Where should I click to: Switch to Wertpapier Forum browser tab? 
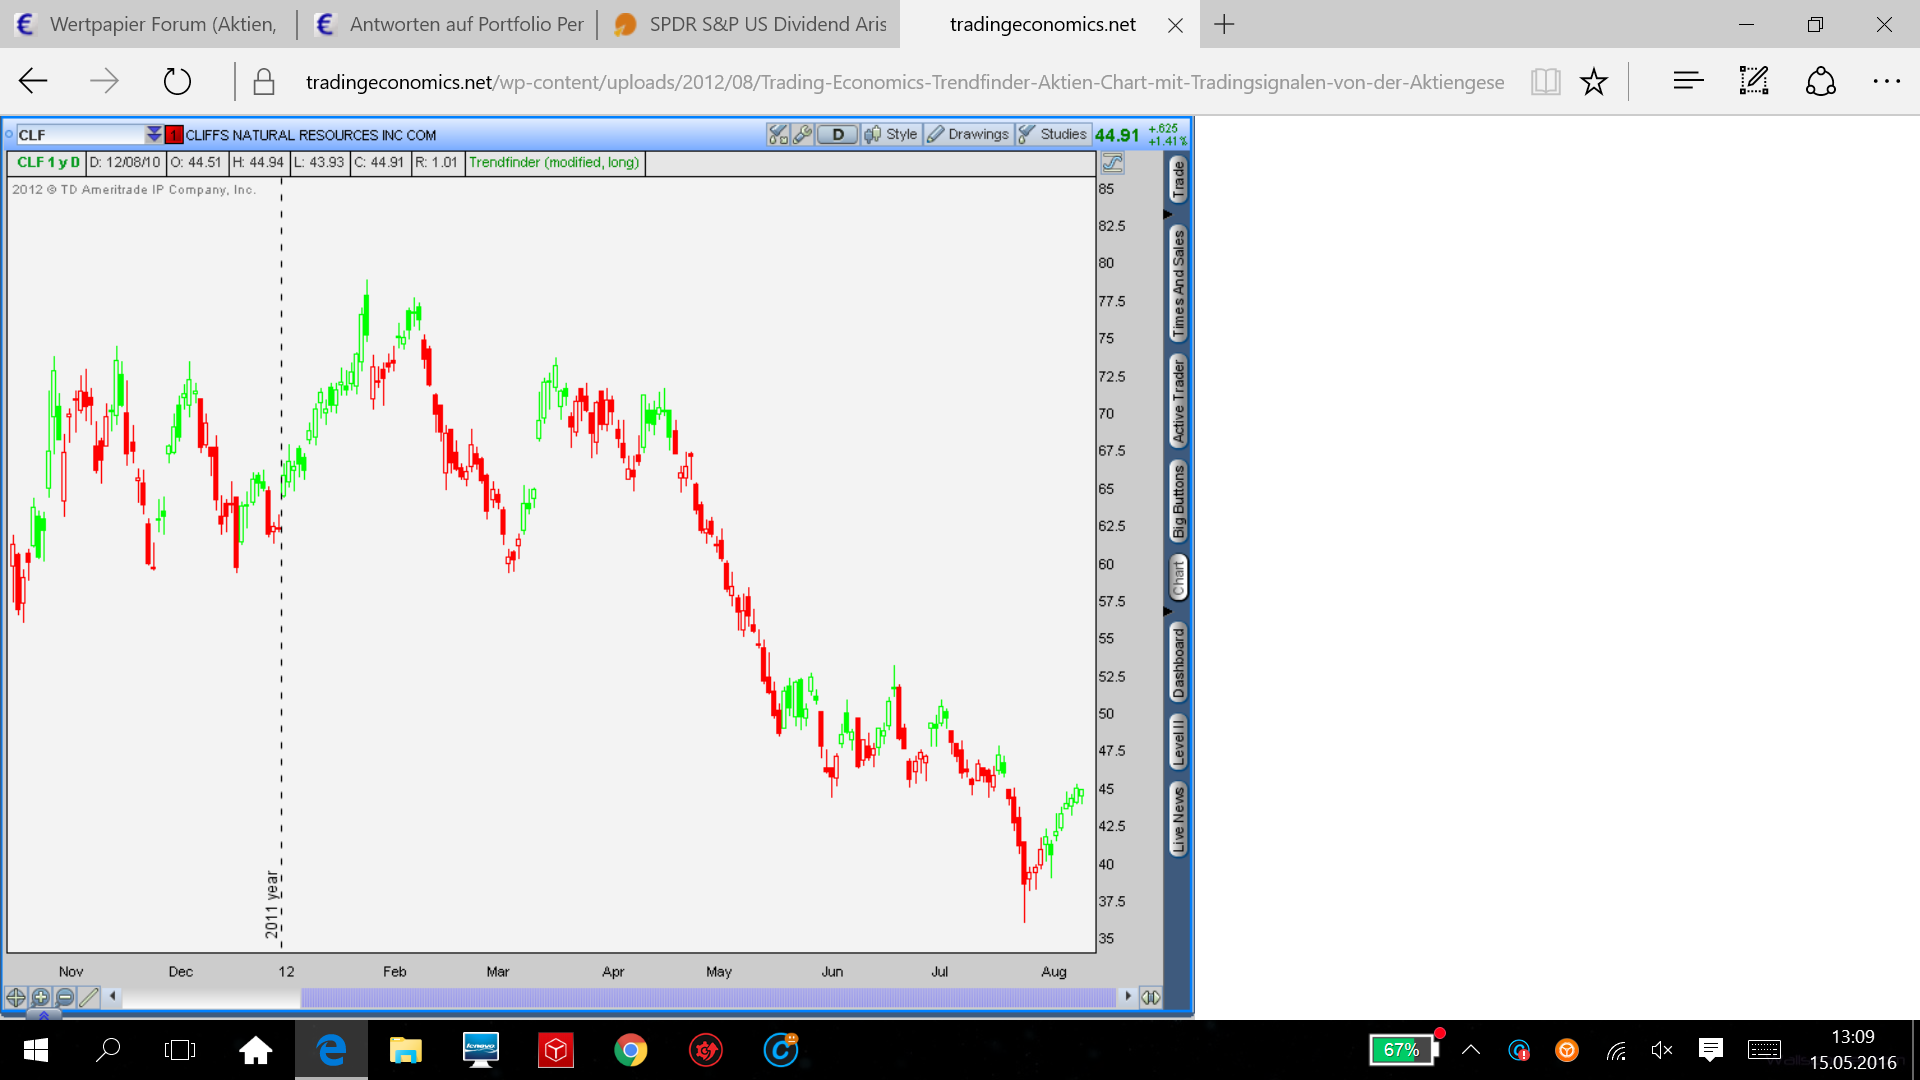[x=148, y=24]
